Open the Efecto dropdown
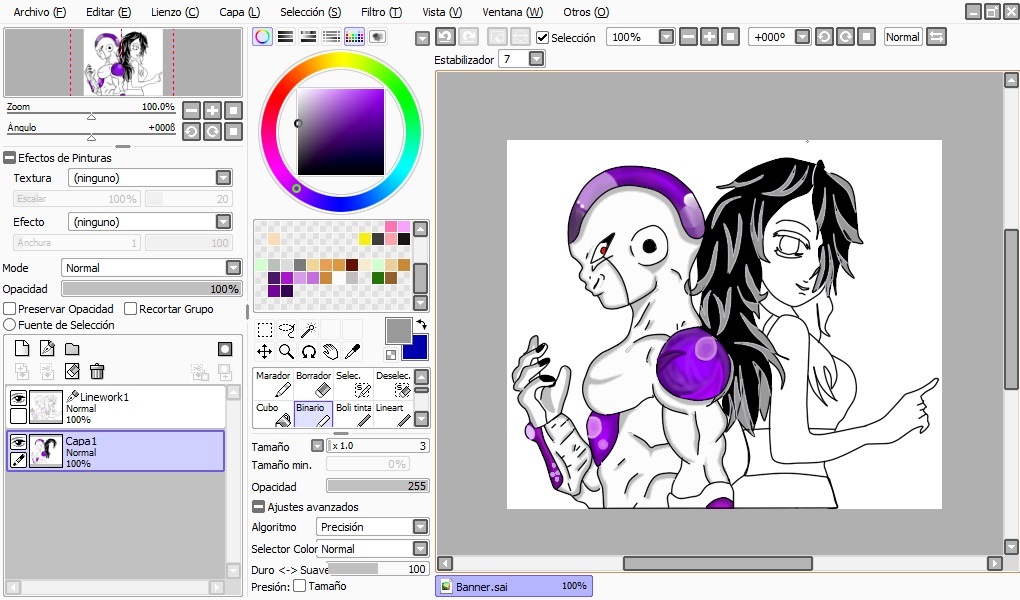The image size is (1020, 600). [223, 222]
